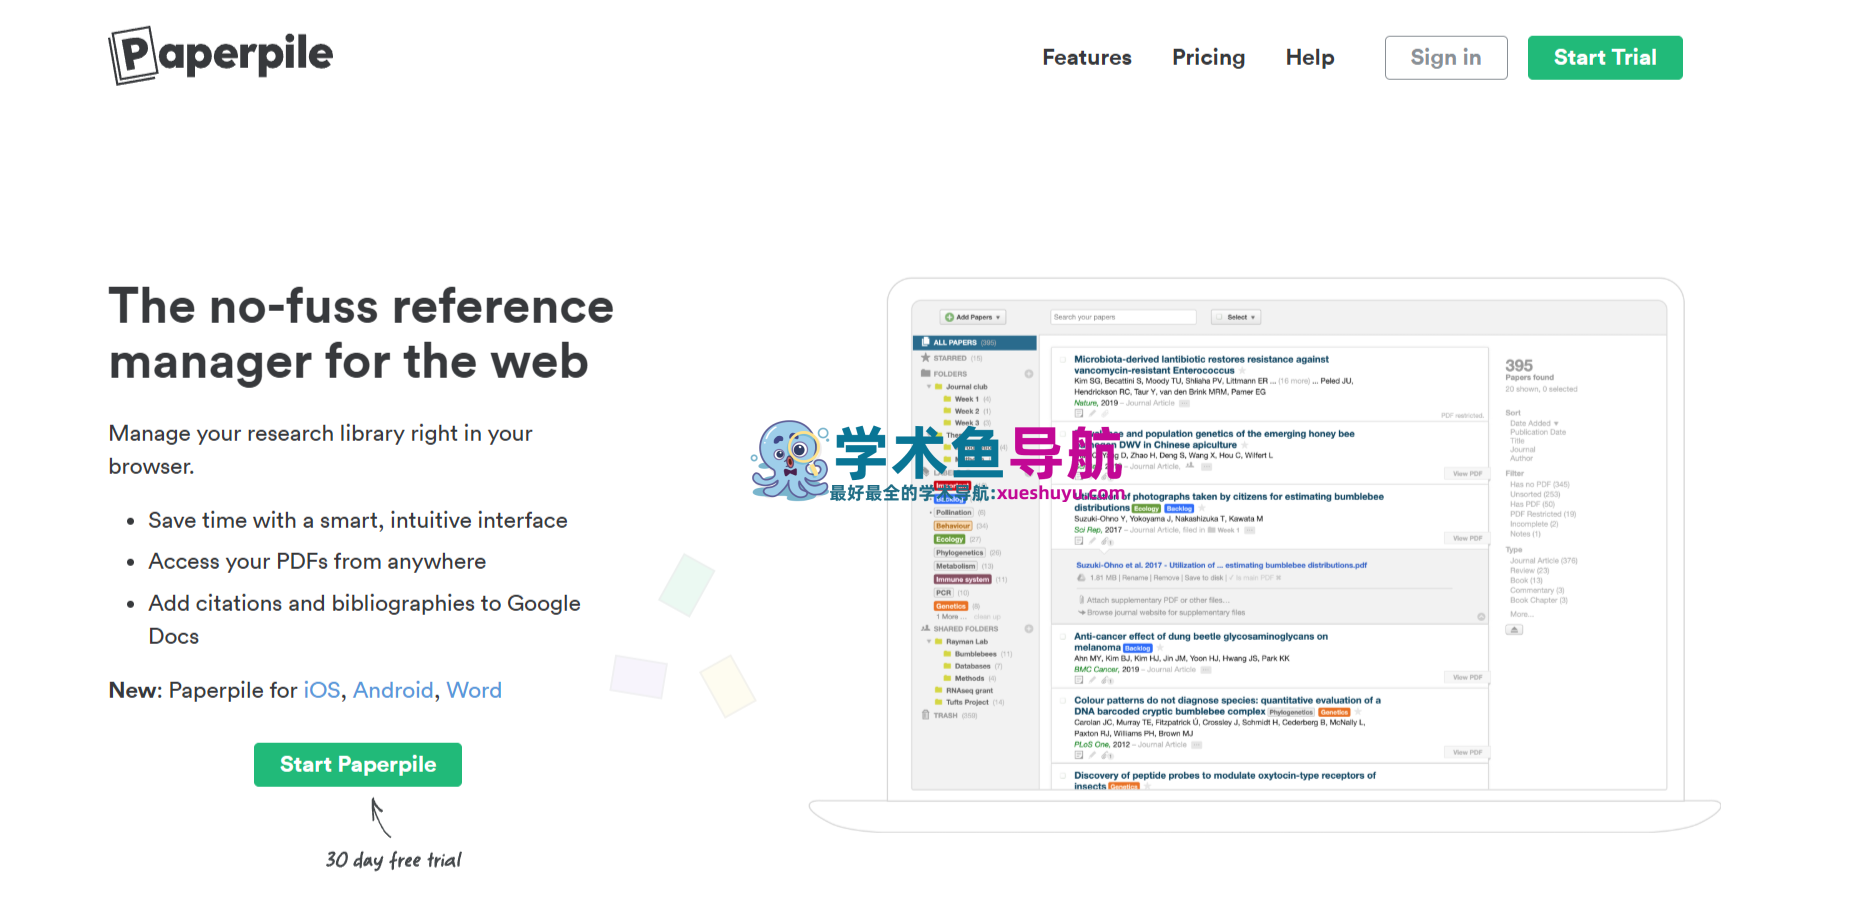
Task: Click the Start Paperpile button
Action: pyautogui.click(x=357, y=765)
